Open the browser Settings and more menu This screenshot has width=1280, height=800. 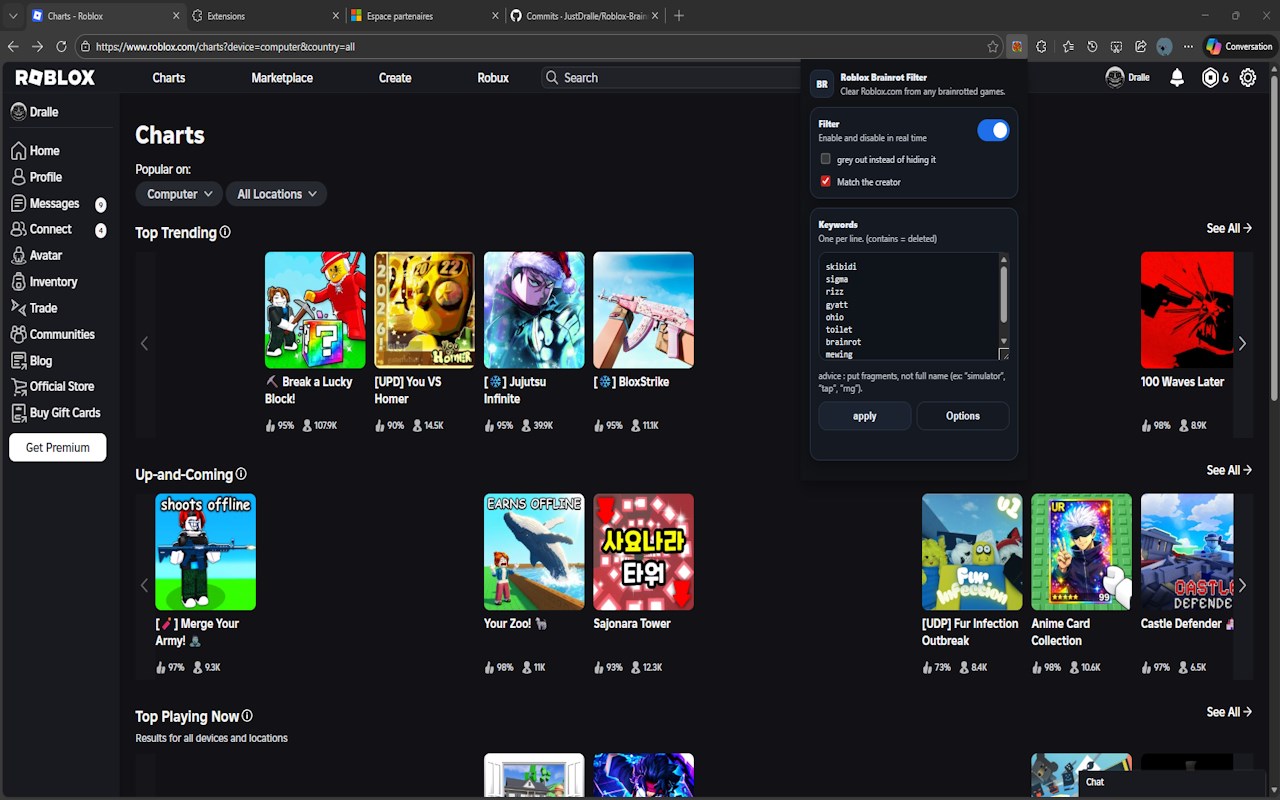pos(1188,46)
